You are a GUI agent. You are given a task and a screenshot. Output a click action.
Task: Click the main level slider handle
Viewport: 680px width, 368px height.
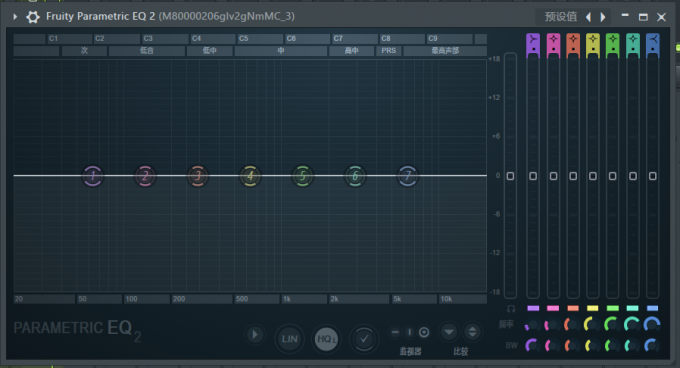510,176
